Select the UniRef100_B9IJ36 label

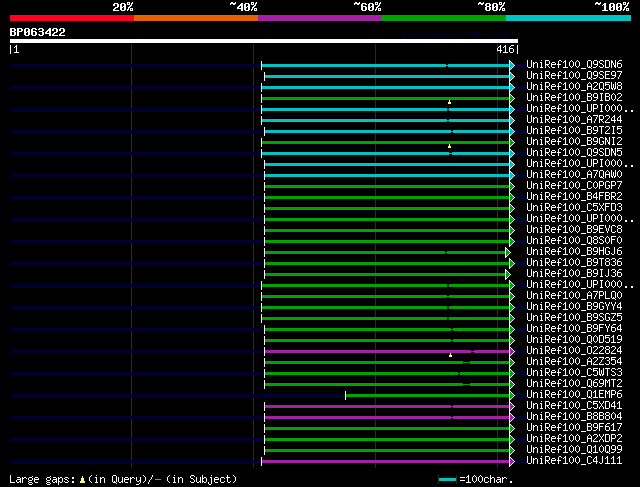click(x=574, y=274)
